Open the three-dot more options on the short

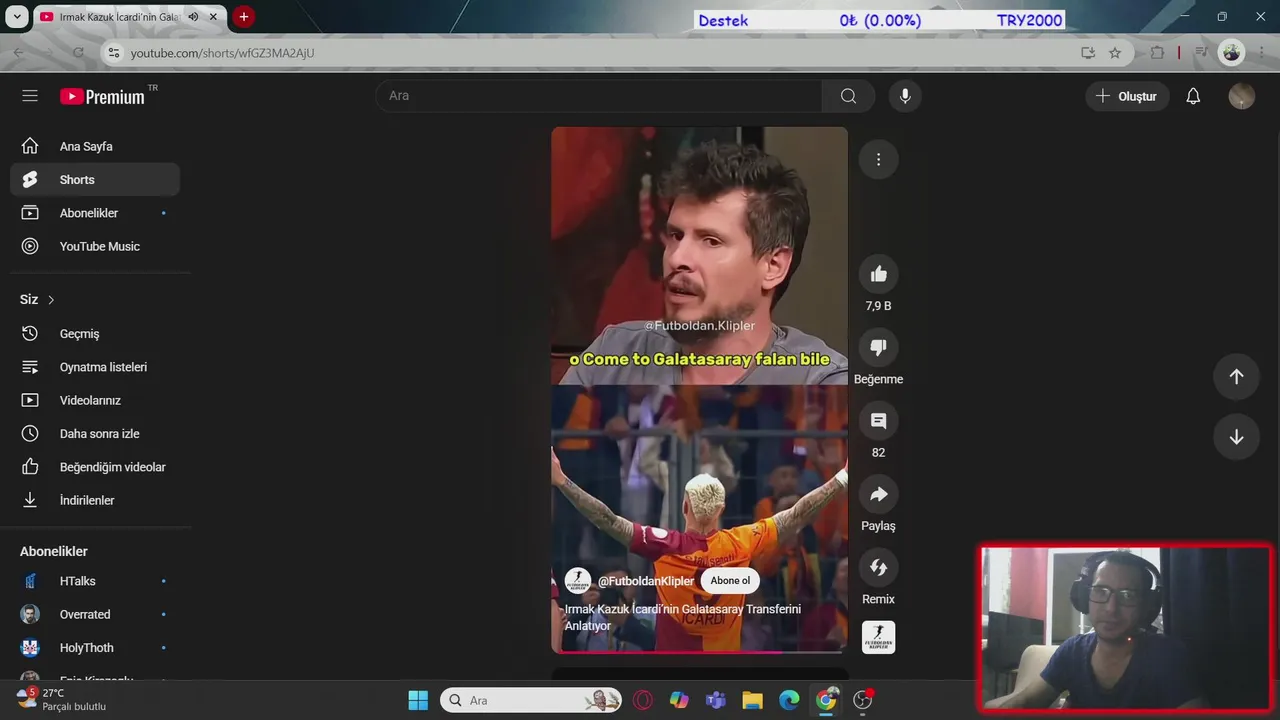point(879,159)
